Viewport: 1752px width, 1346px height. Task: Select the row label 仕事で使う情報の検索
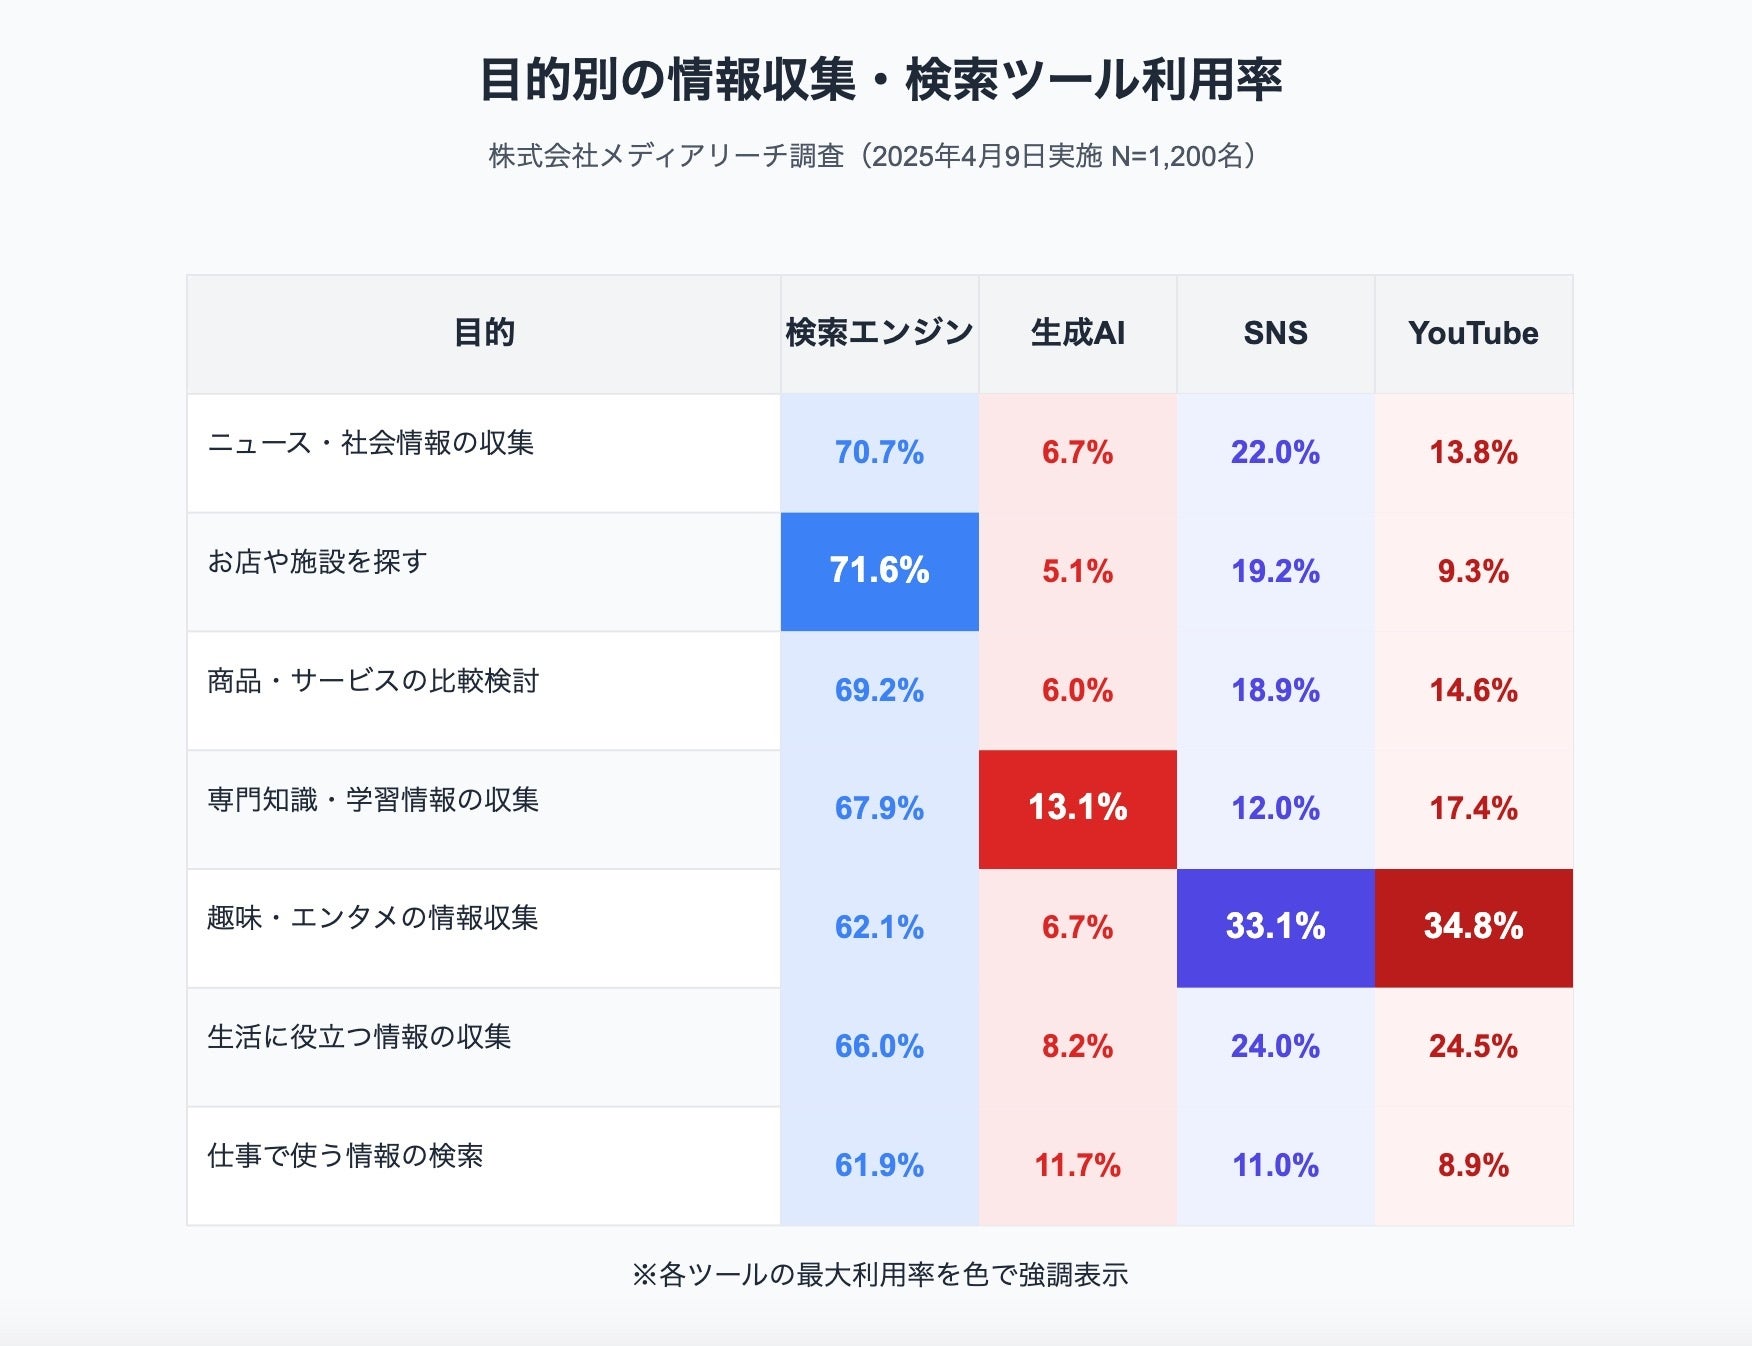pyautogui.click(x=345, y=1156)
